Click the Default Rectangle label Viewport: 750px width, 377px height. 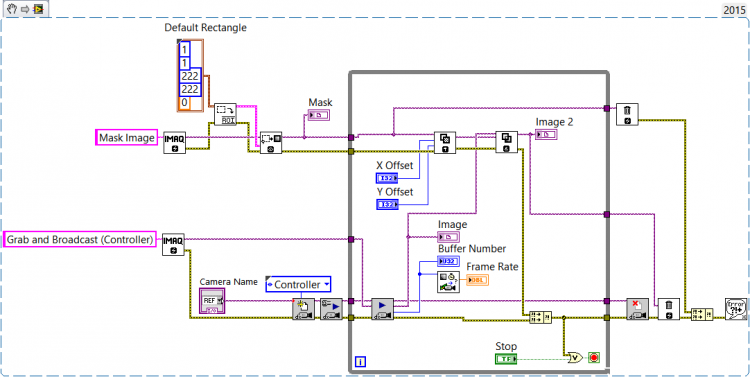click(206, 27)
